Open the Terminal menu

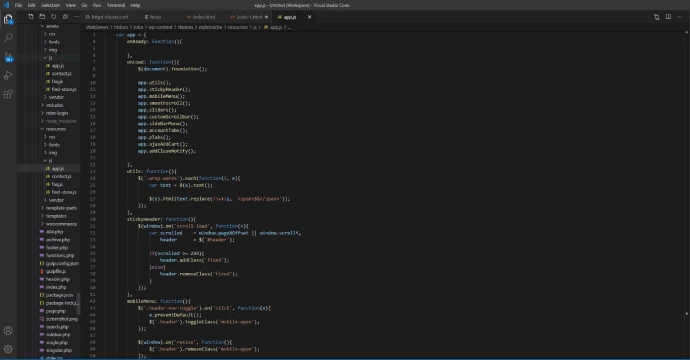coord(116,5)
